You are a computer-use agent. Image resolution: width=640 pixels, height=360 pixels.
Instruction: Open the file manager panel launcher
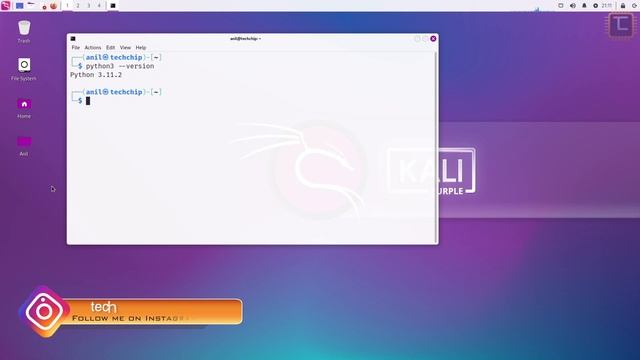pos(31,5)
